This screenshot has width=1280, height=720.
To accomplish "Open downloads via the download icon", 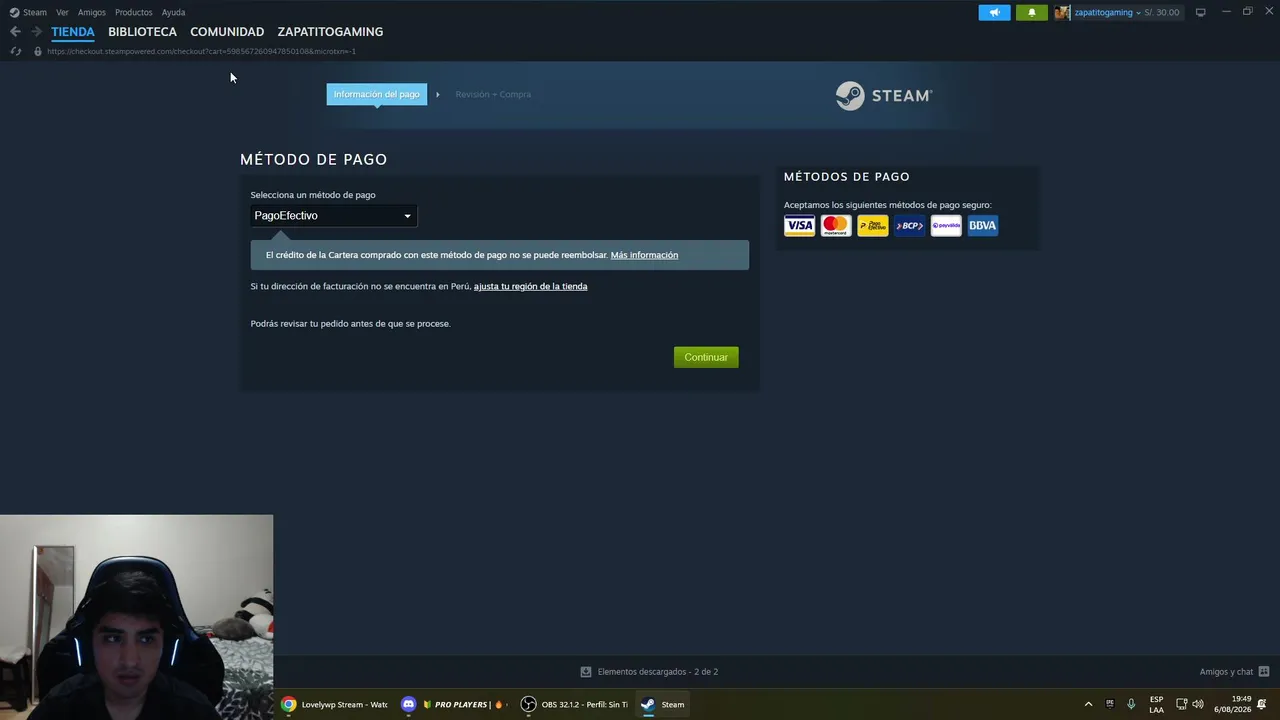I will coord(586,672).
